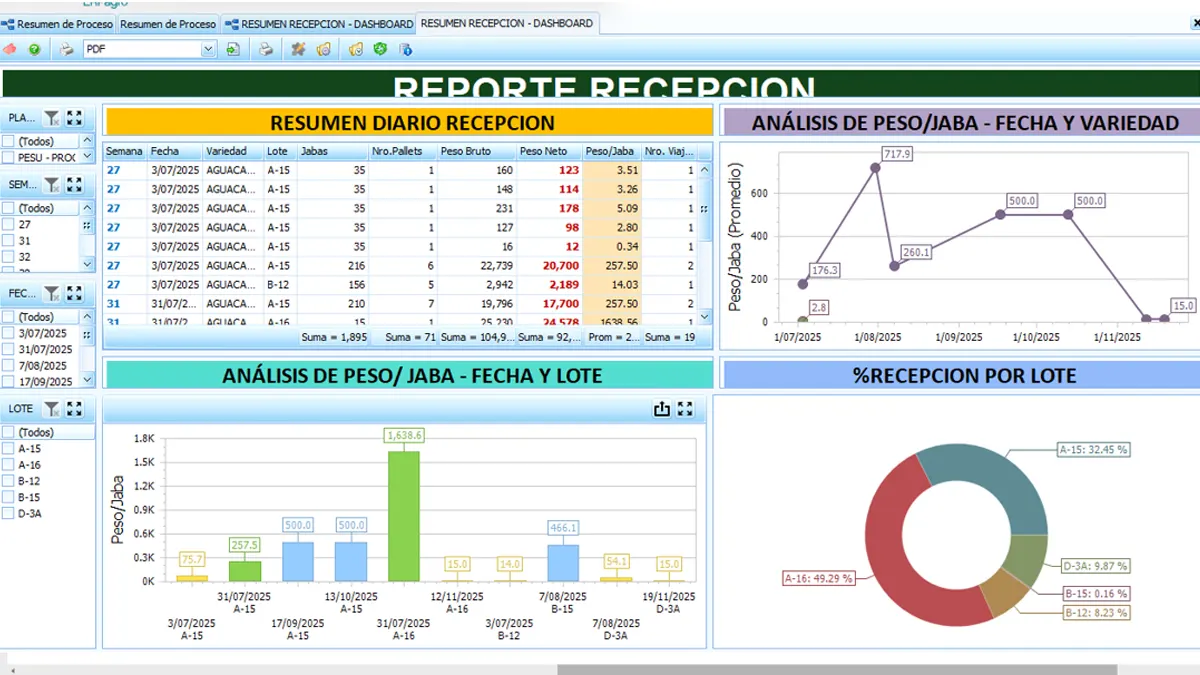Maximize the LOTE filter panel
Screen dimensions: 1200x675
[x=74, y=408]
